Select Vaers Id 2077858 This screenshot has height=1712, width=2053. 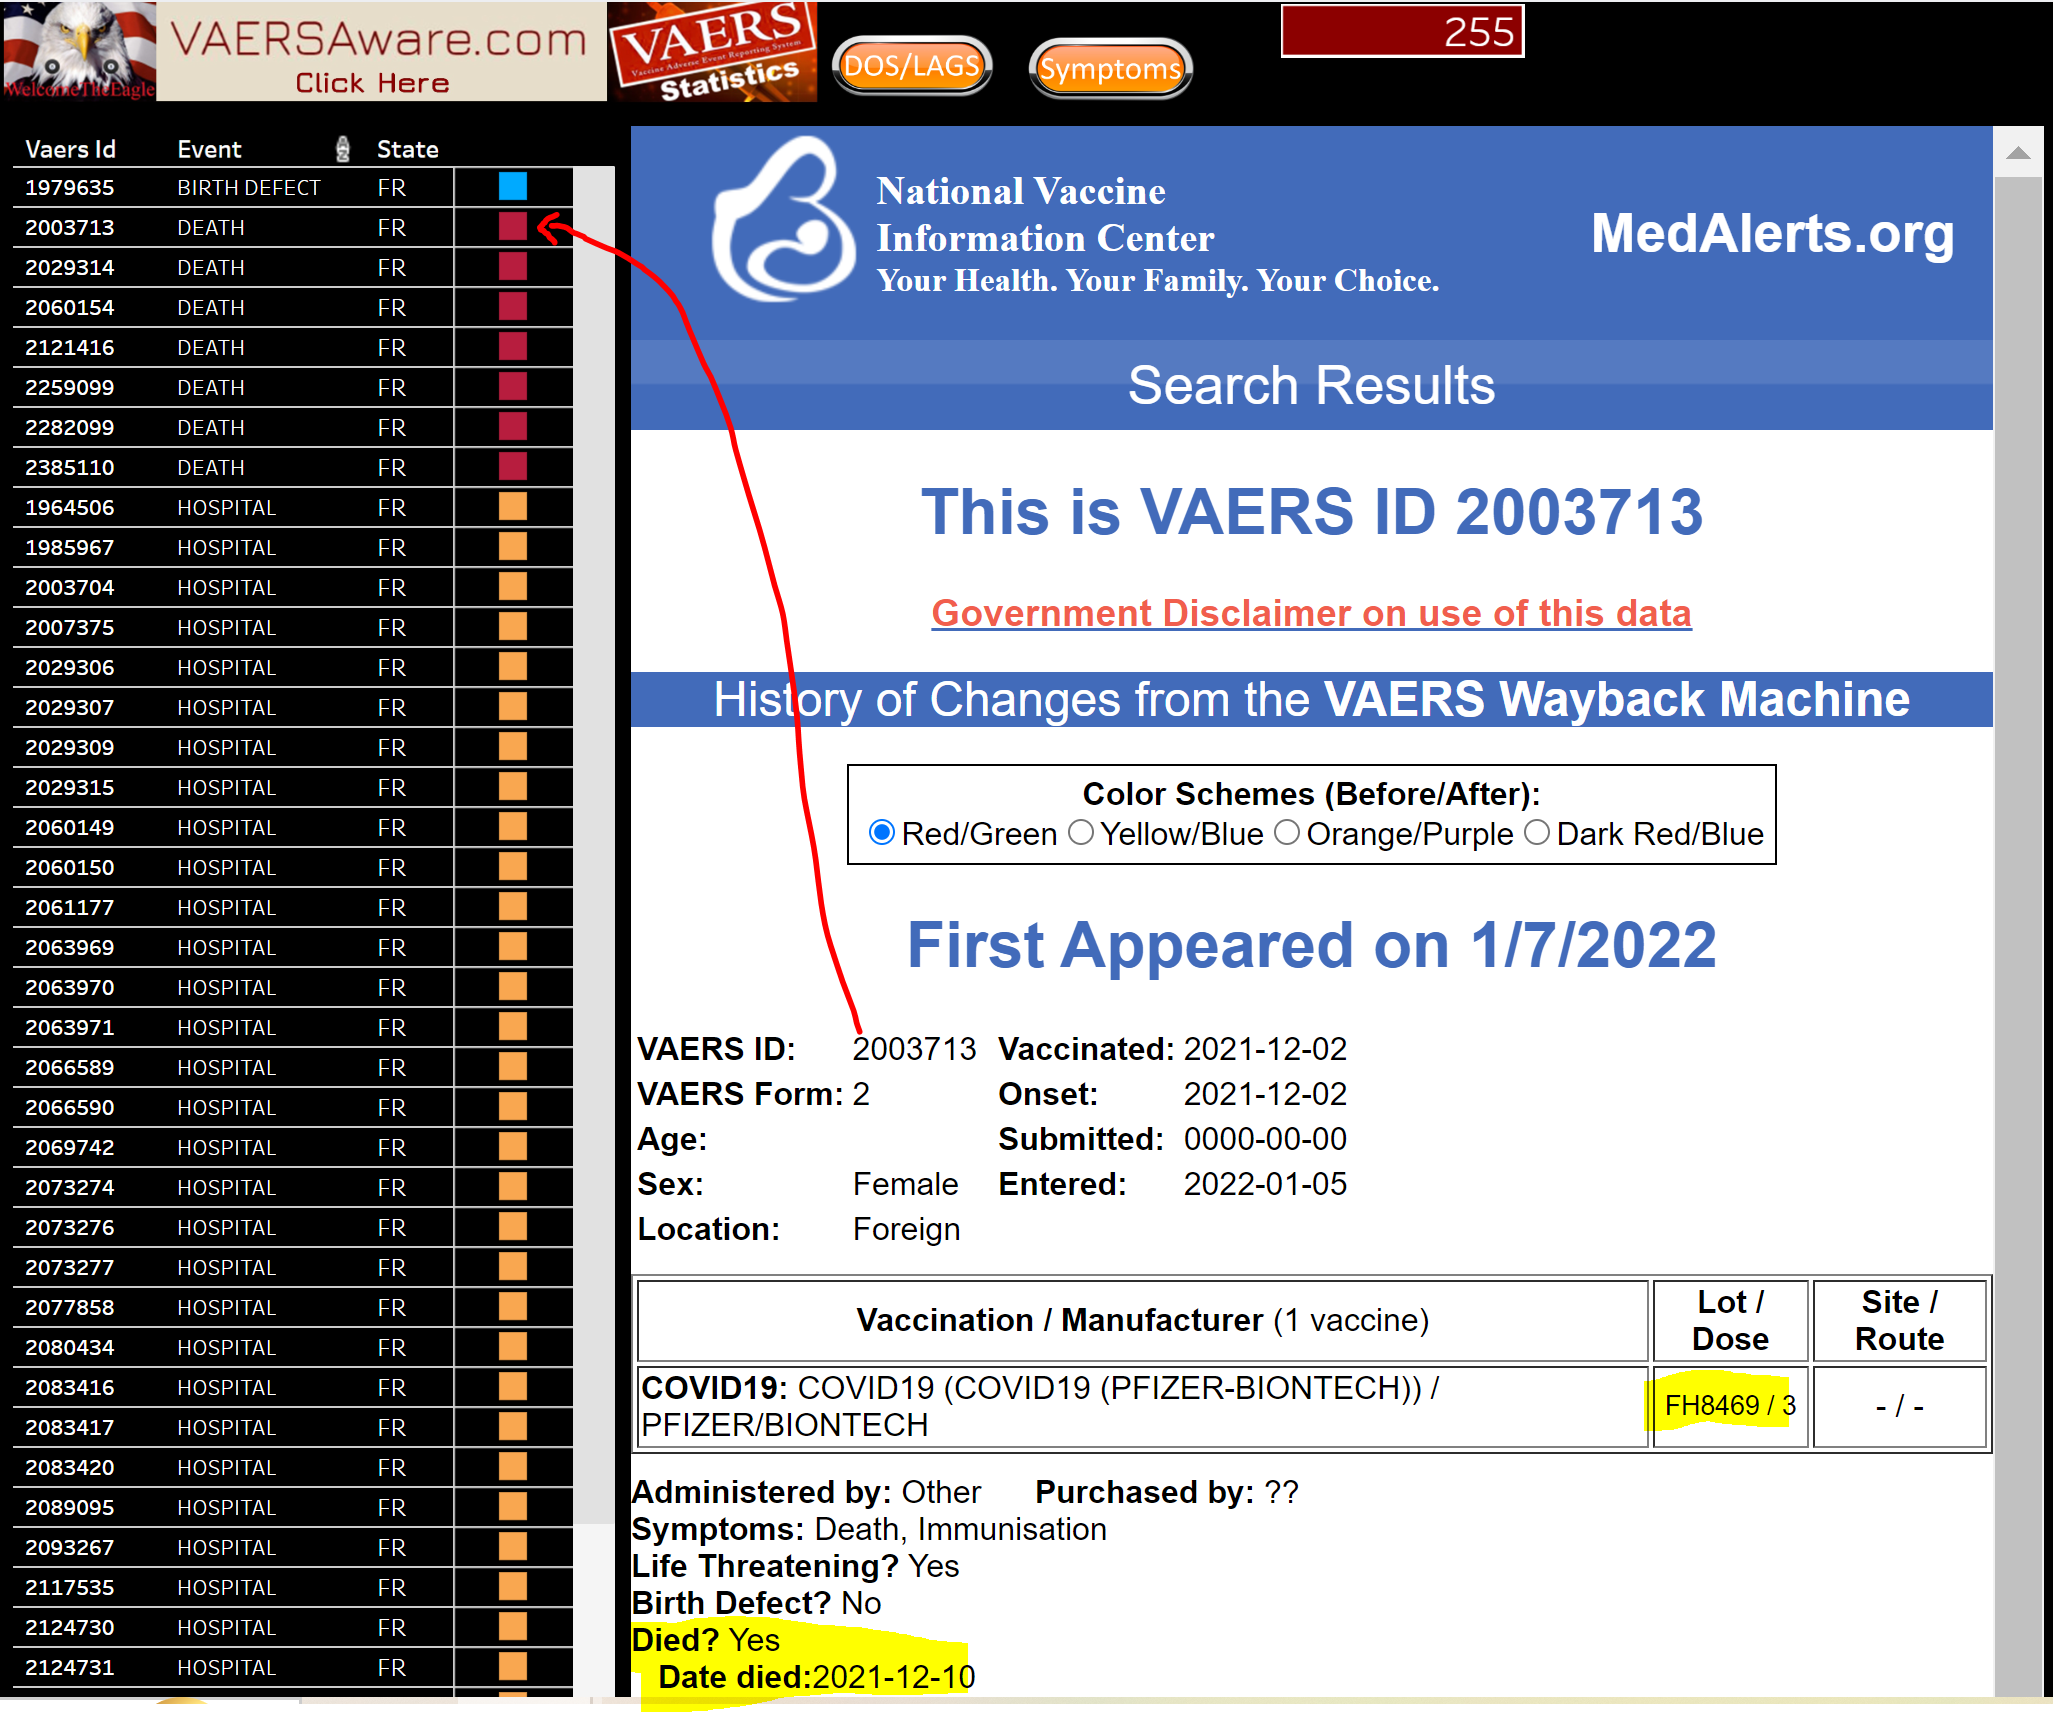point(69,1307)
